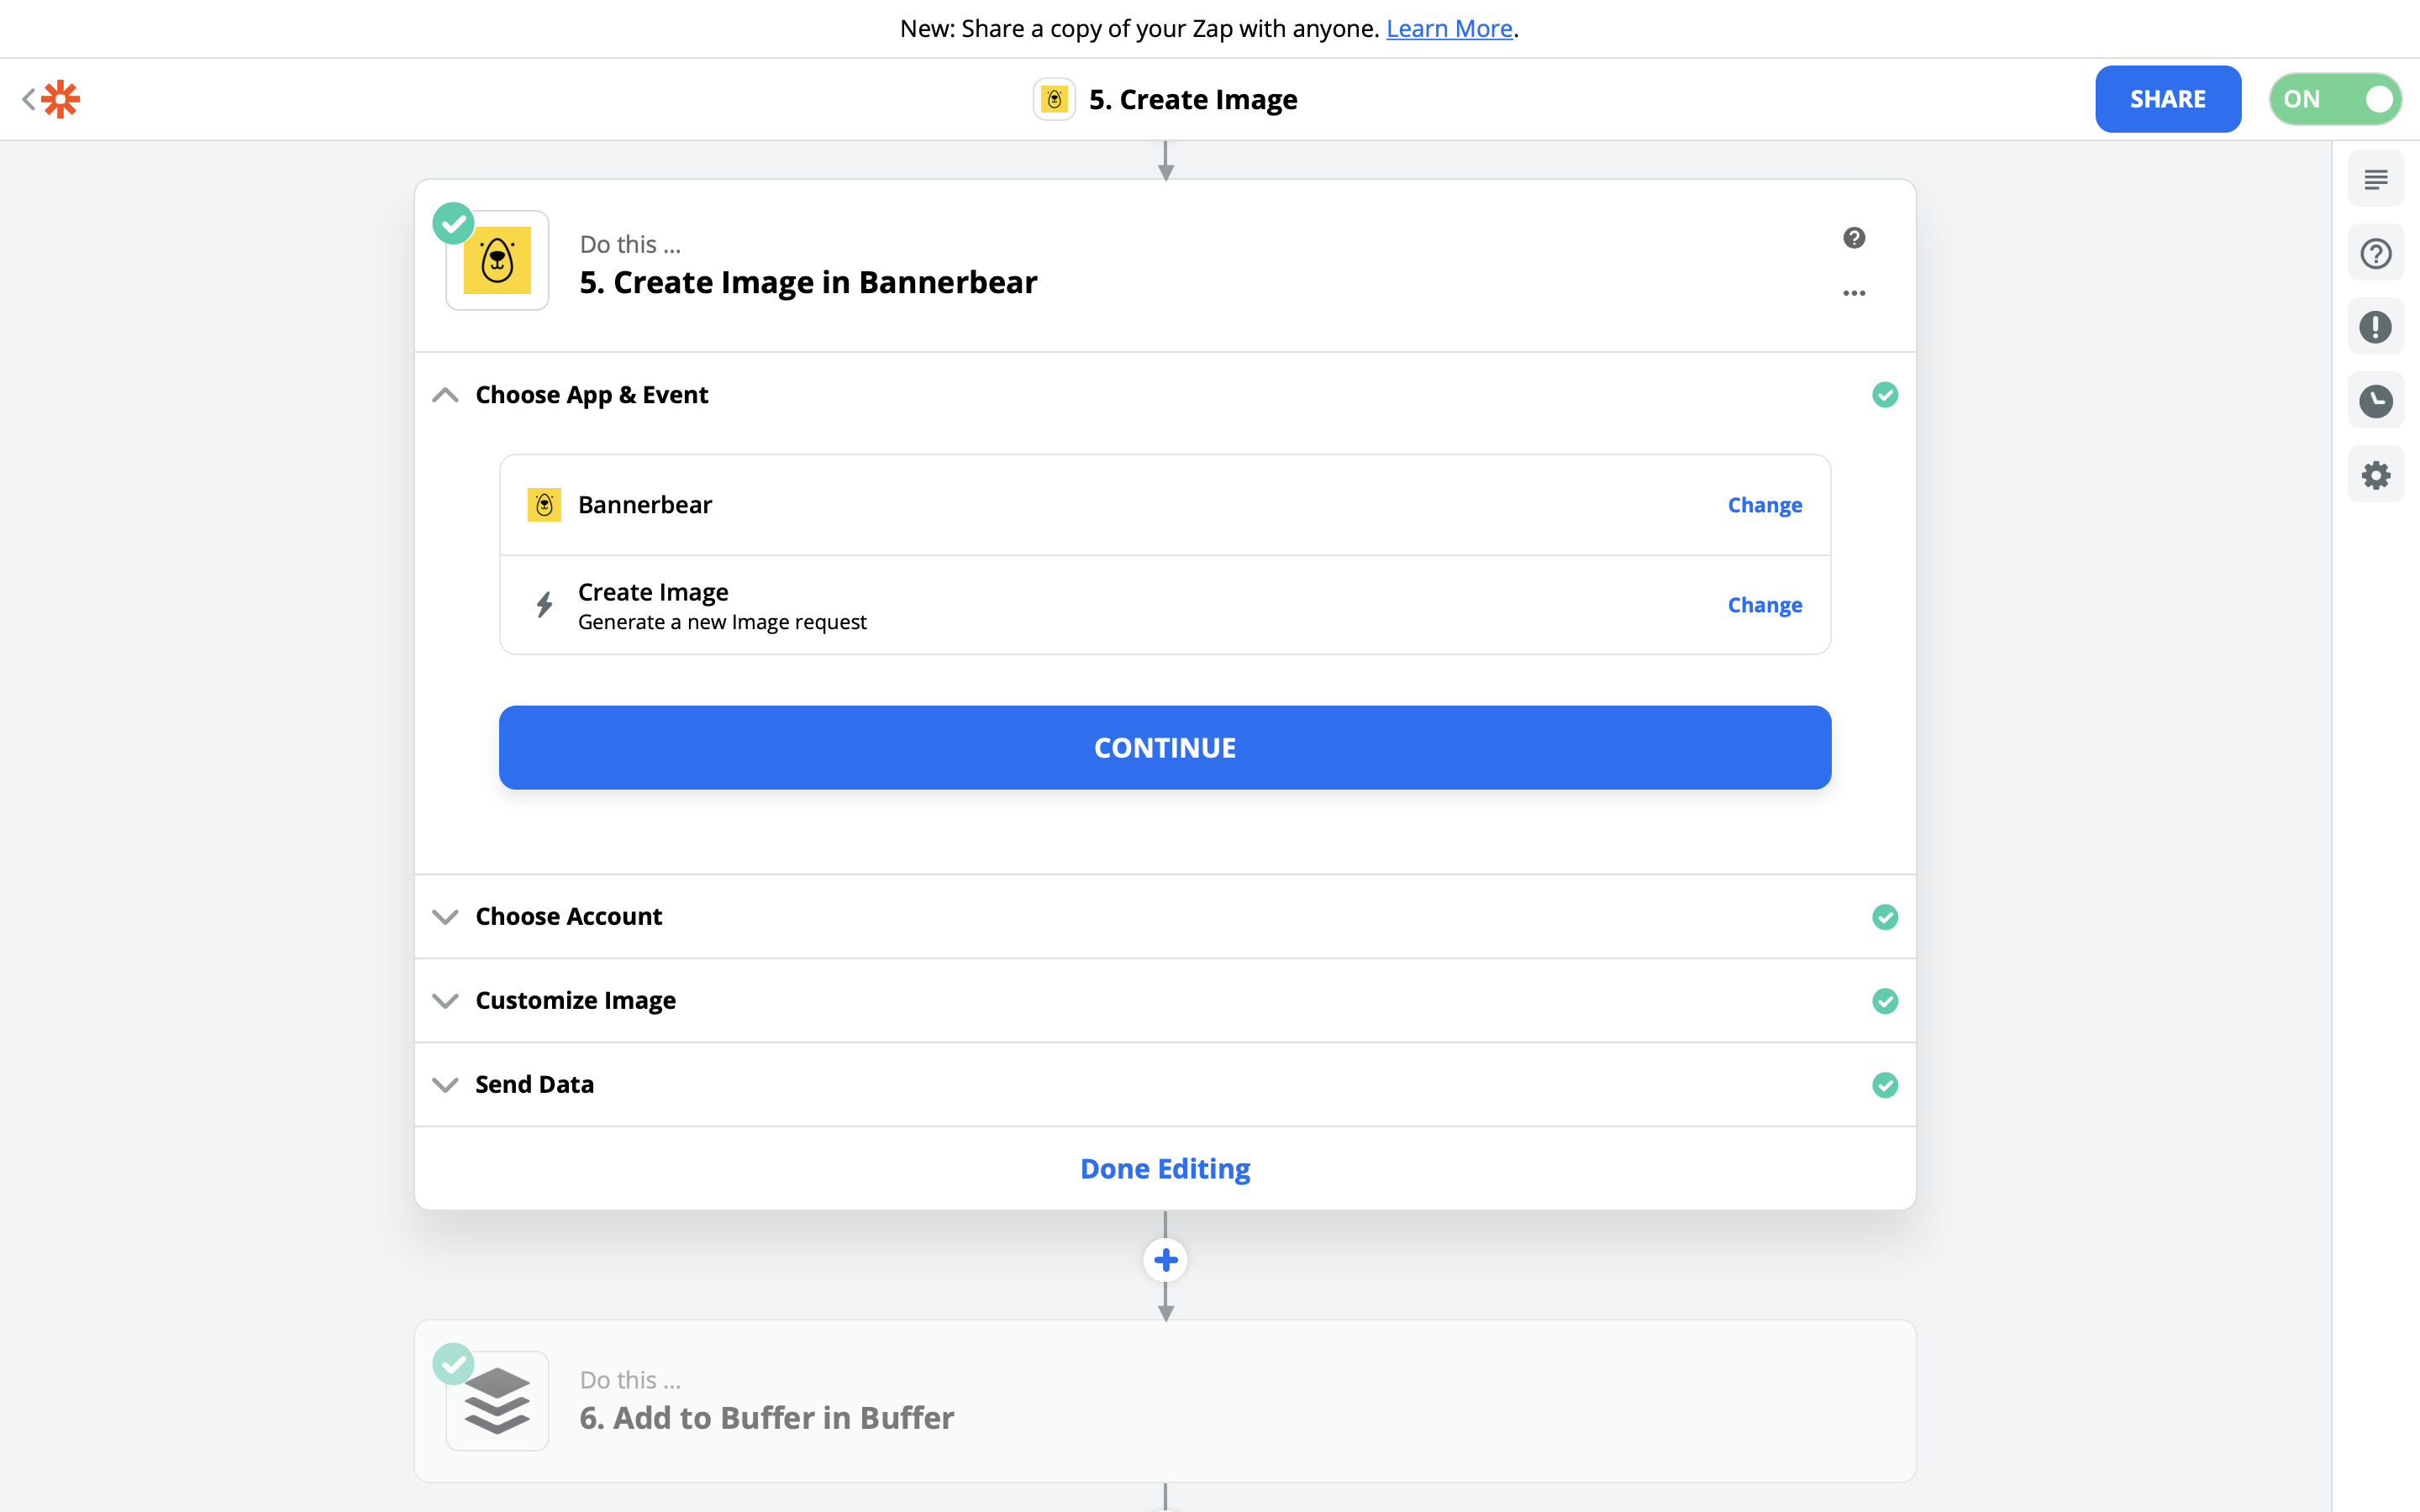Collapse the Choose App & Event section
The width and height of the screenshot is (2420, 1512).
coord(445,395)
